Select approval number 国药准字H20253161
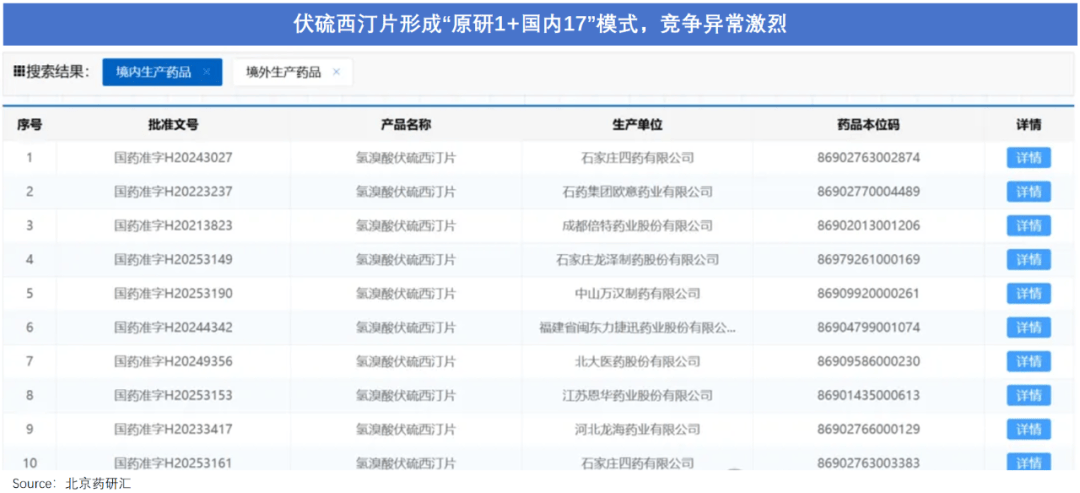 [x=173, y=463]
